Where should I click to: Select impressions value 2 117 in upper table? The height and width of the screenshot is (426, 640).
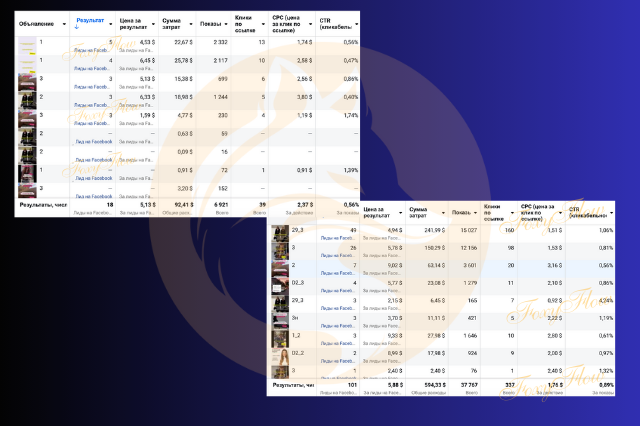coord(220,60)
